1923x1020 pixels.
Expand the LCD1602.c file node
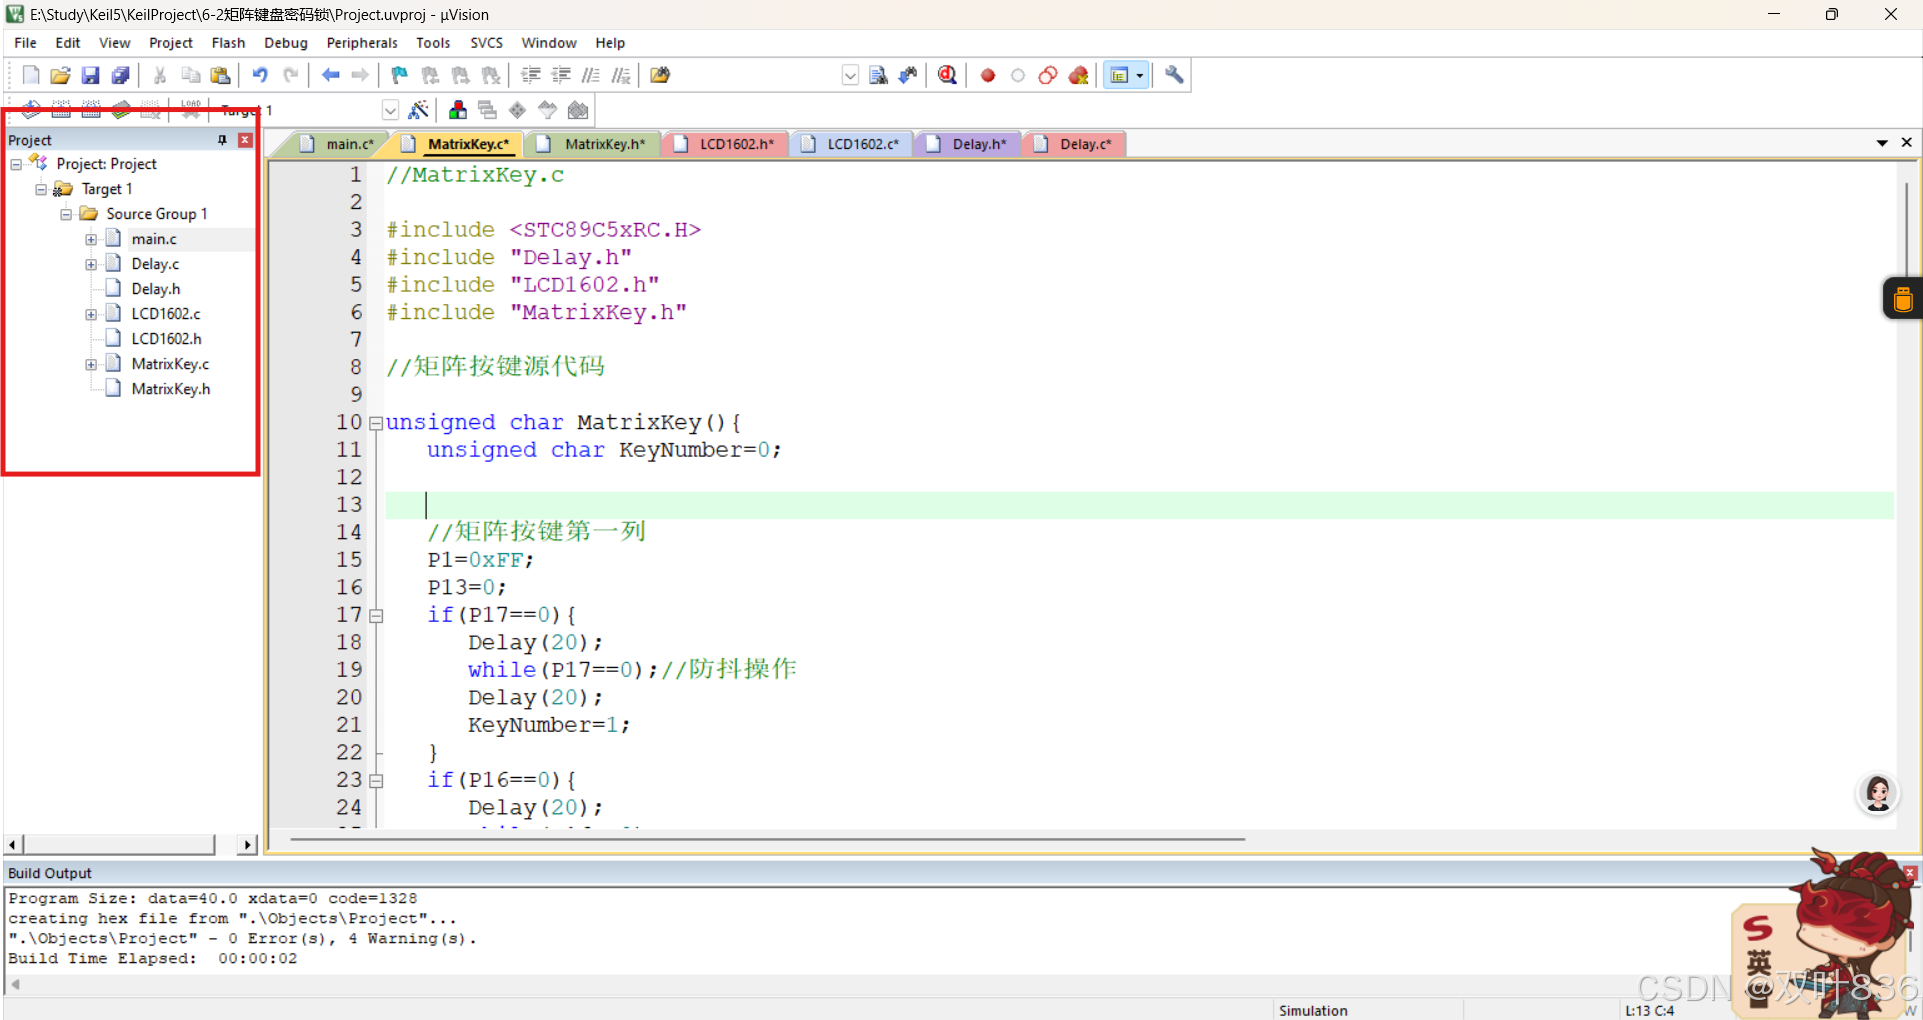91,314
